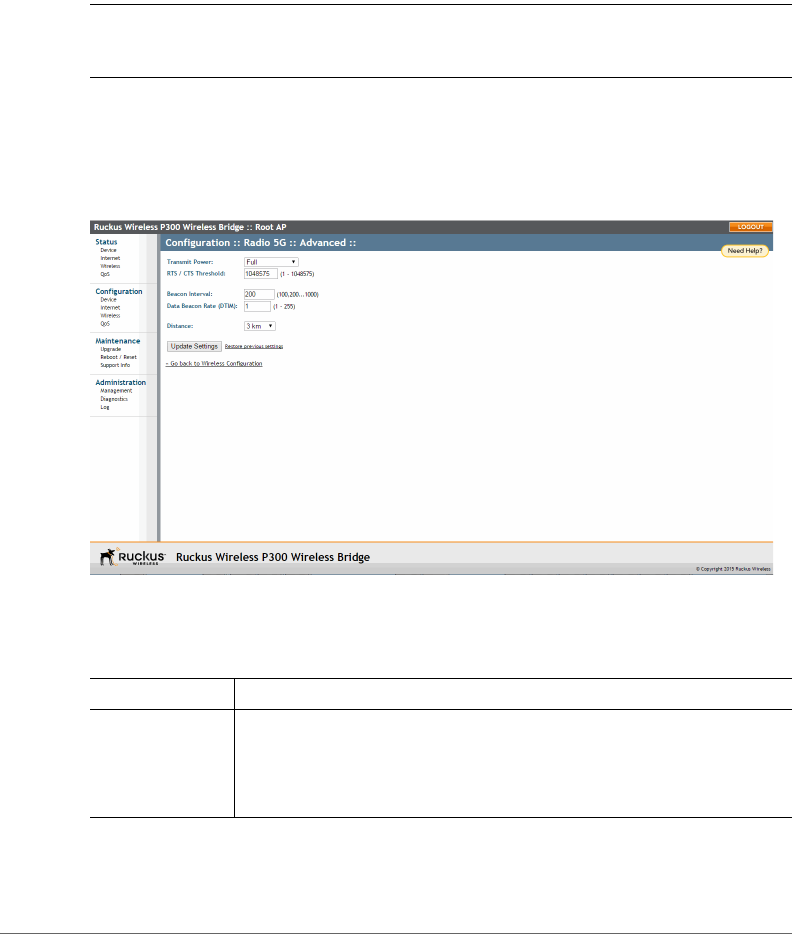
Task: Click the footer text 'Ruckus Wireless P300 Wireless Bridge'
Action: [x=273, y=557]
